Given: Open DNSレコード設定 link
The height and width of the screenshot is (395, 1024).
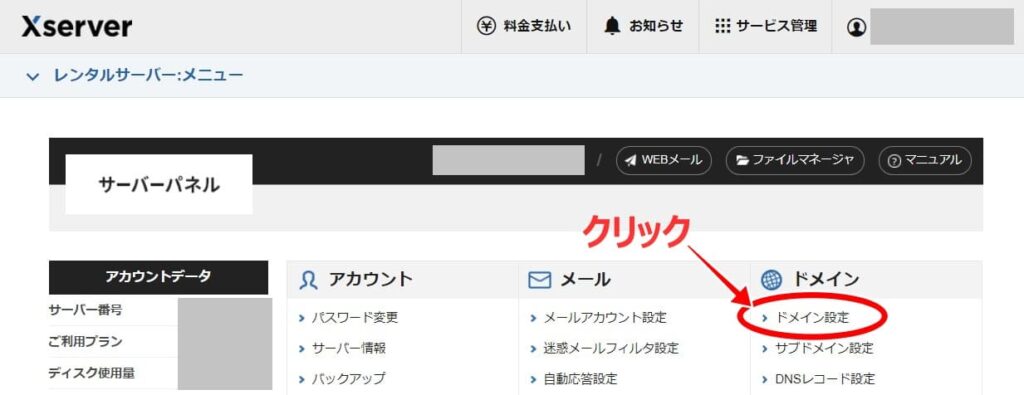Looking at the screenshot, I should click(825, 379).
